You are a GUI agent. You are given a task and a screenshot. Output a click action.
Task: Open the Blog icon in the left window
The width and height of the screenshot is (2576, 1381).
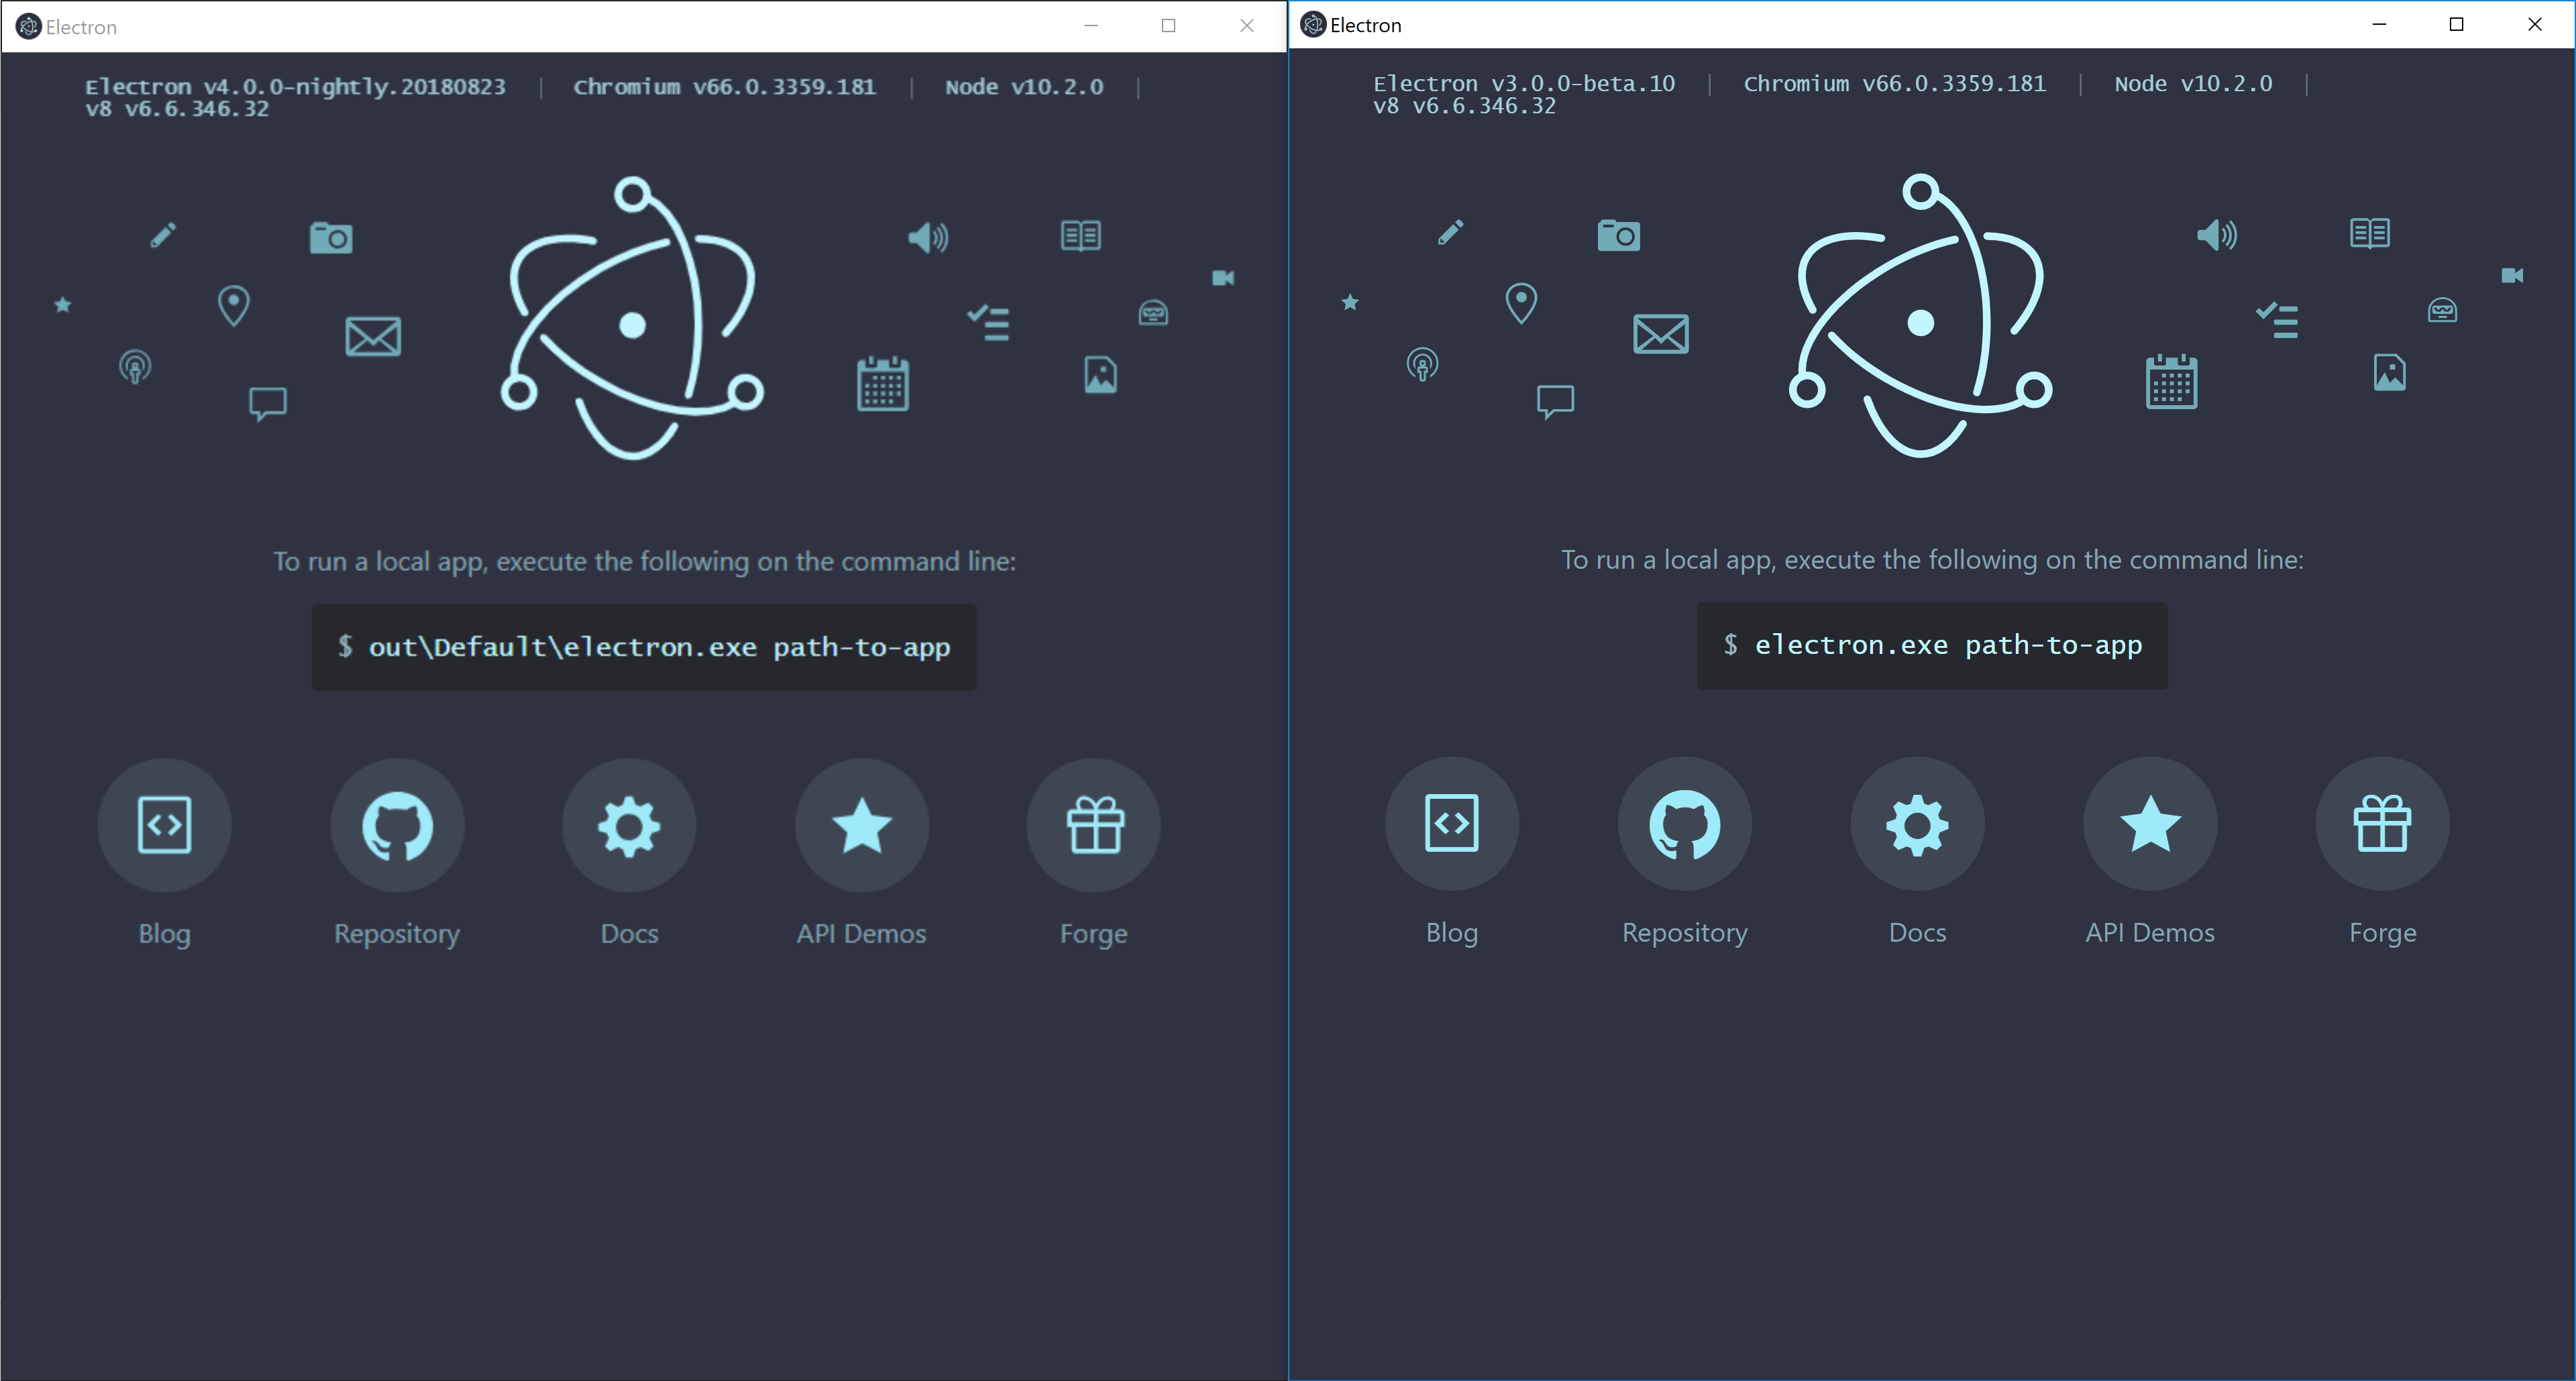164,825
